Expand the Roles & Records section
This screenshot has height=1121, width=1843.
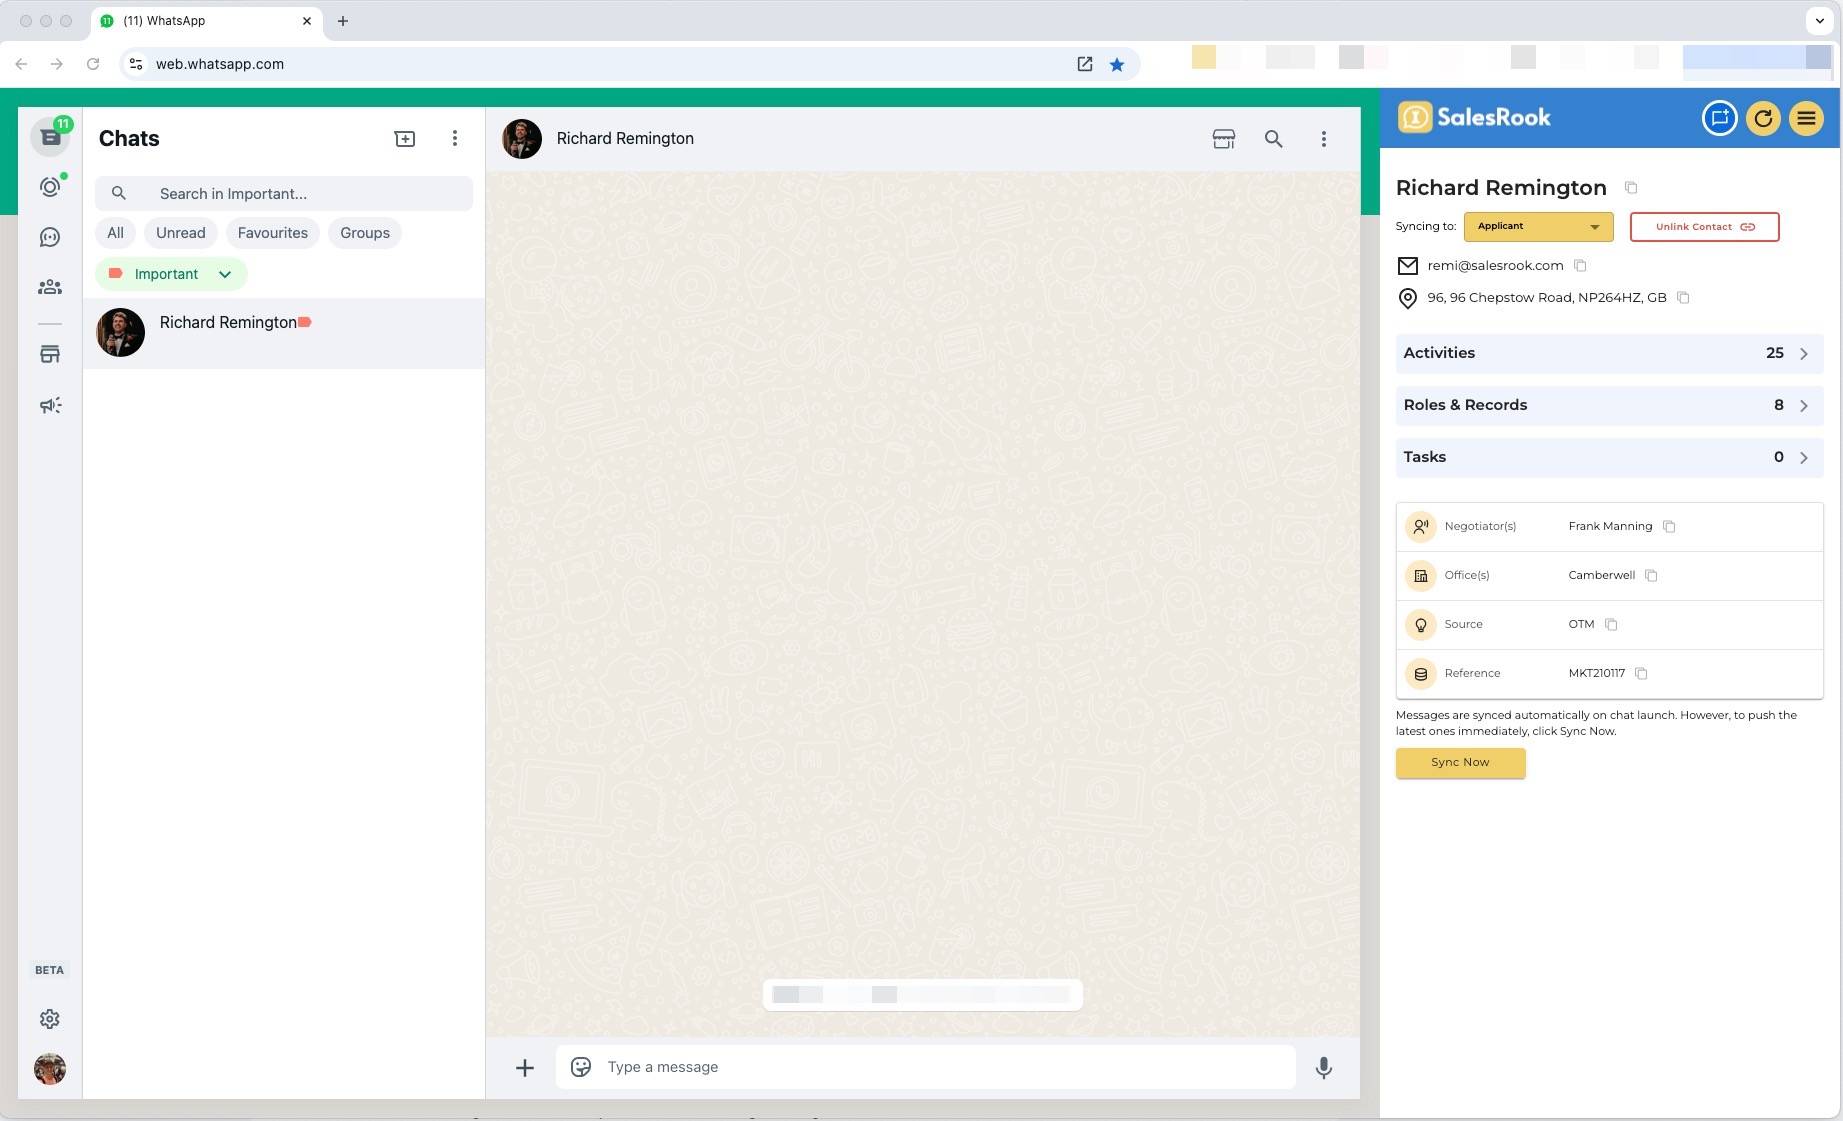1610,405
